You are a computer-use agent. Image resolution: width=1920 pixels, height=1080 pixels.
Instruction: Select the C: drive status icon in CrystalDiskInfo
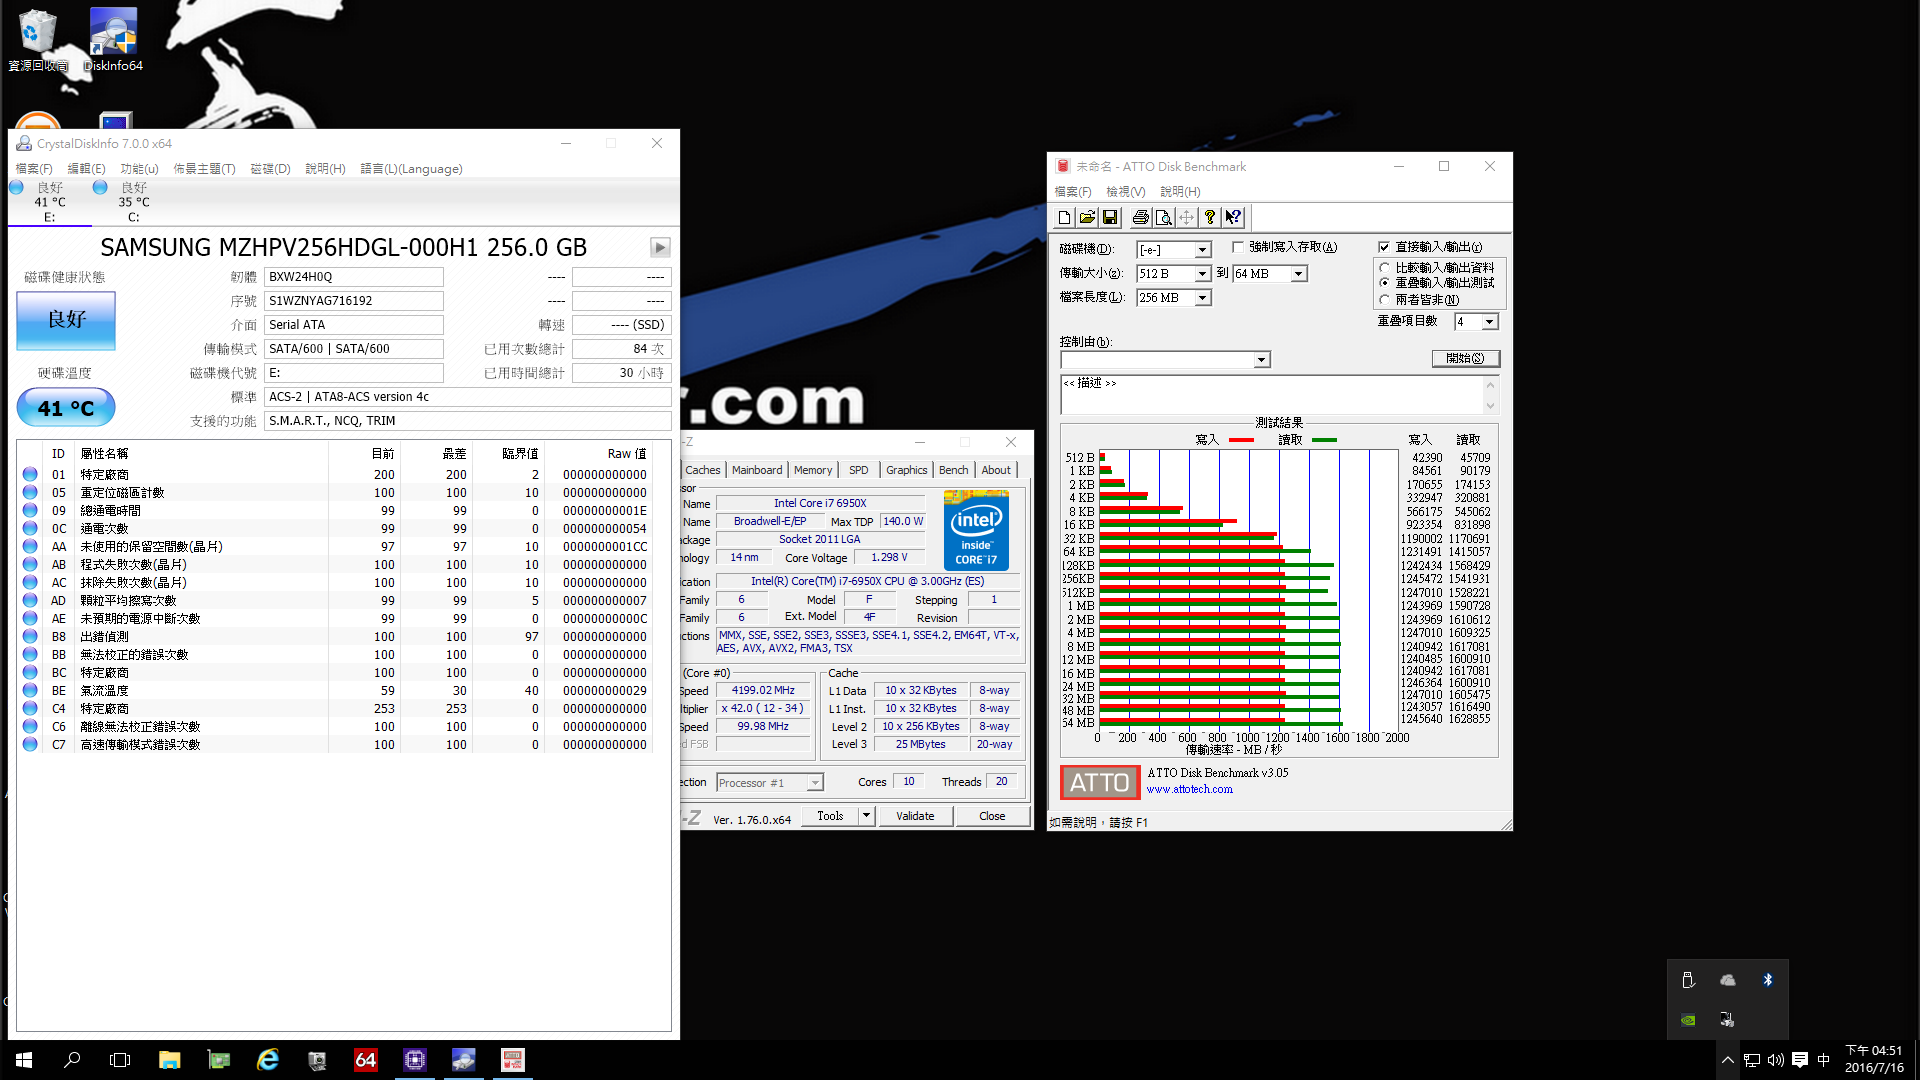pos(100,187)
